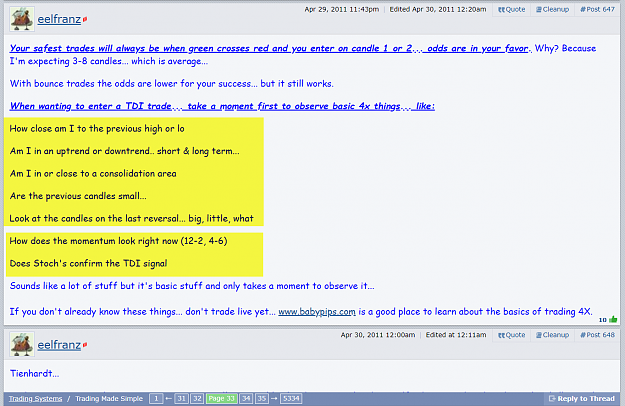The height and width of the screenshot is (406, 625).
Task: Quote post 647
Action: pos(511,10)
